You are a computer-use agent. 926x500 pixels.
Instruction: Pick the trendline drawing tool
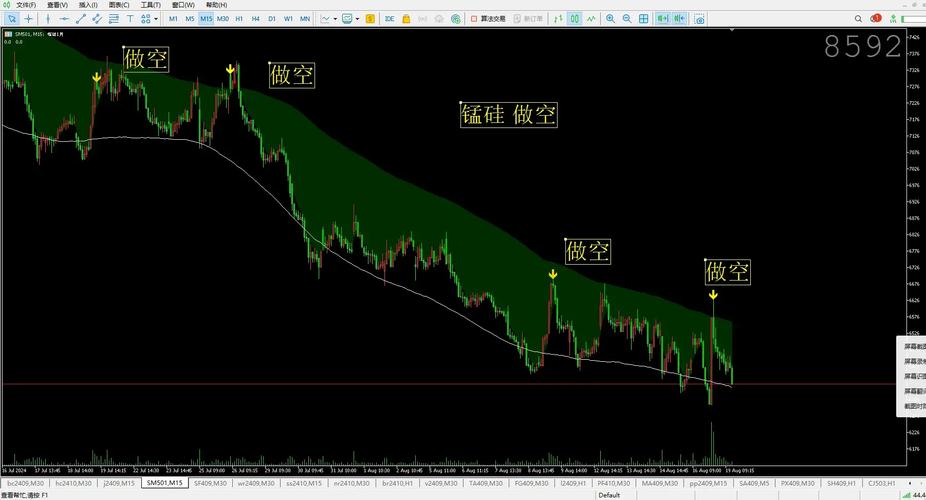point(81,18)
